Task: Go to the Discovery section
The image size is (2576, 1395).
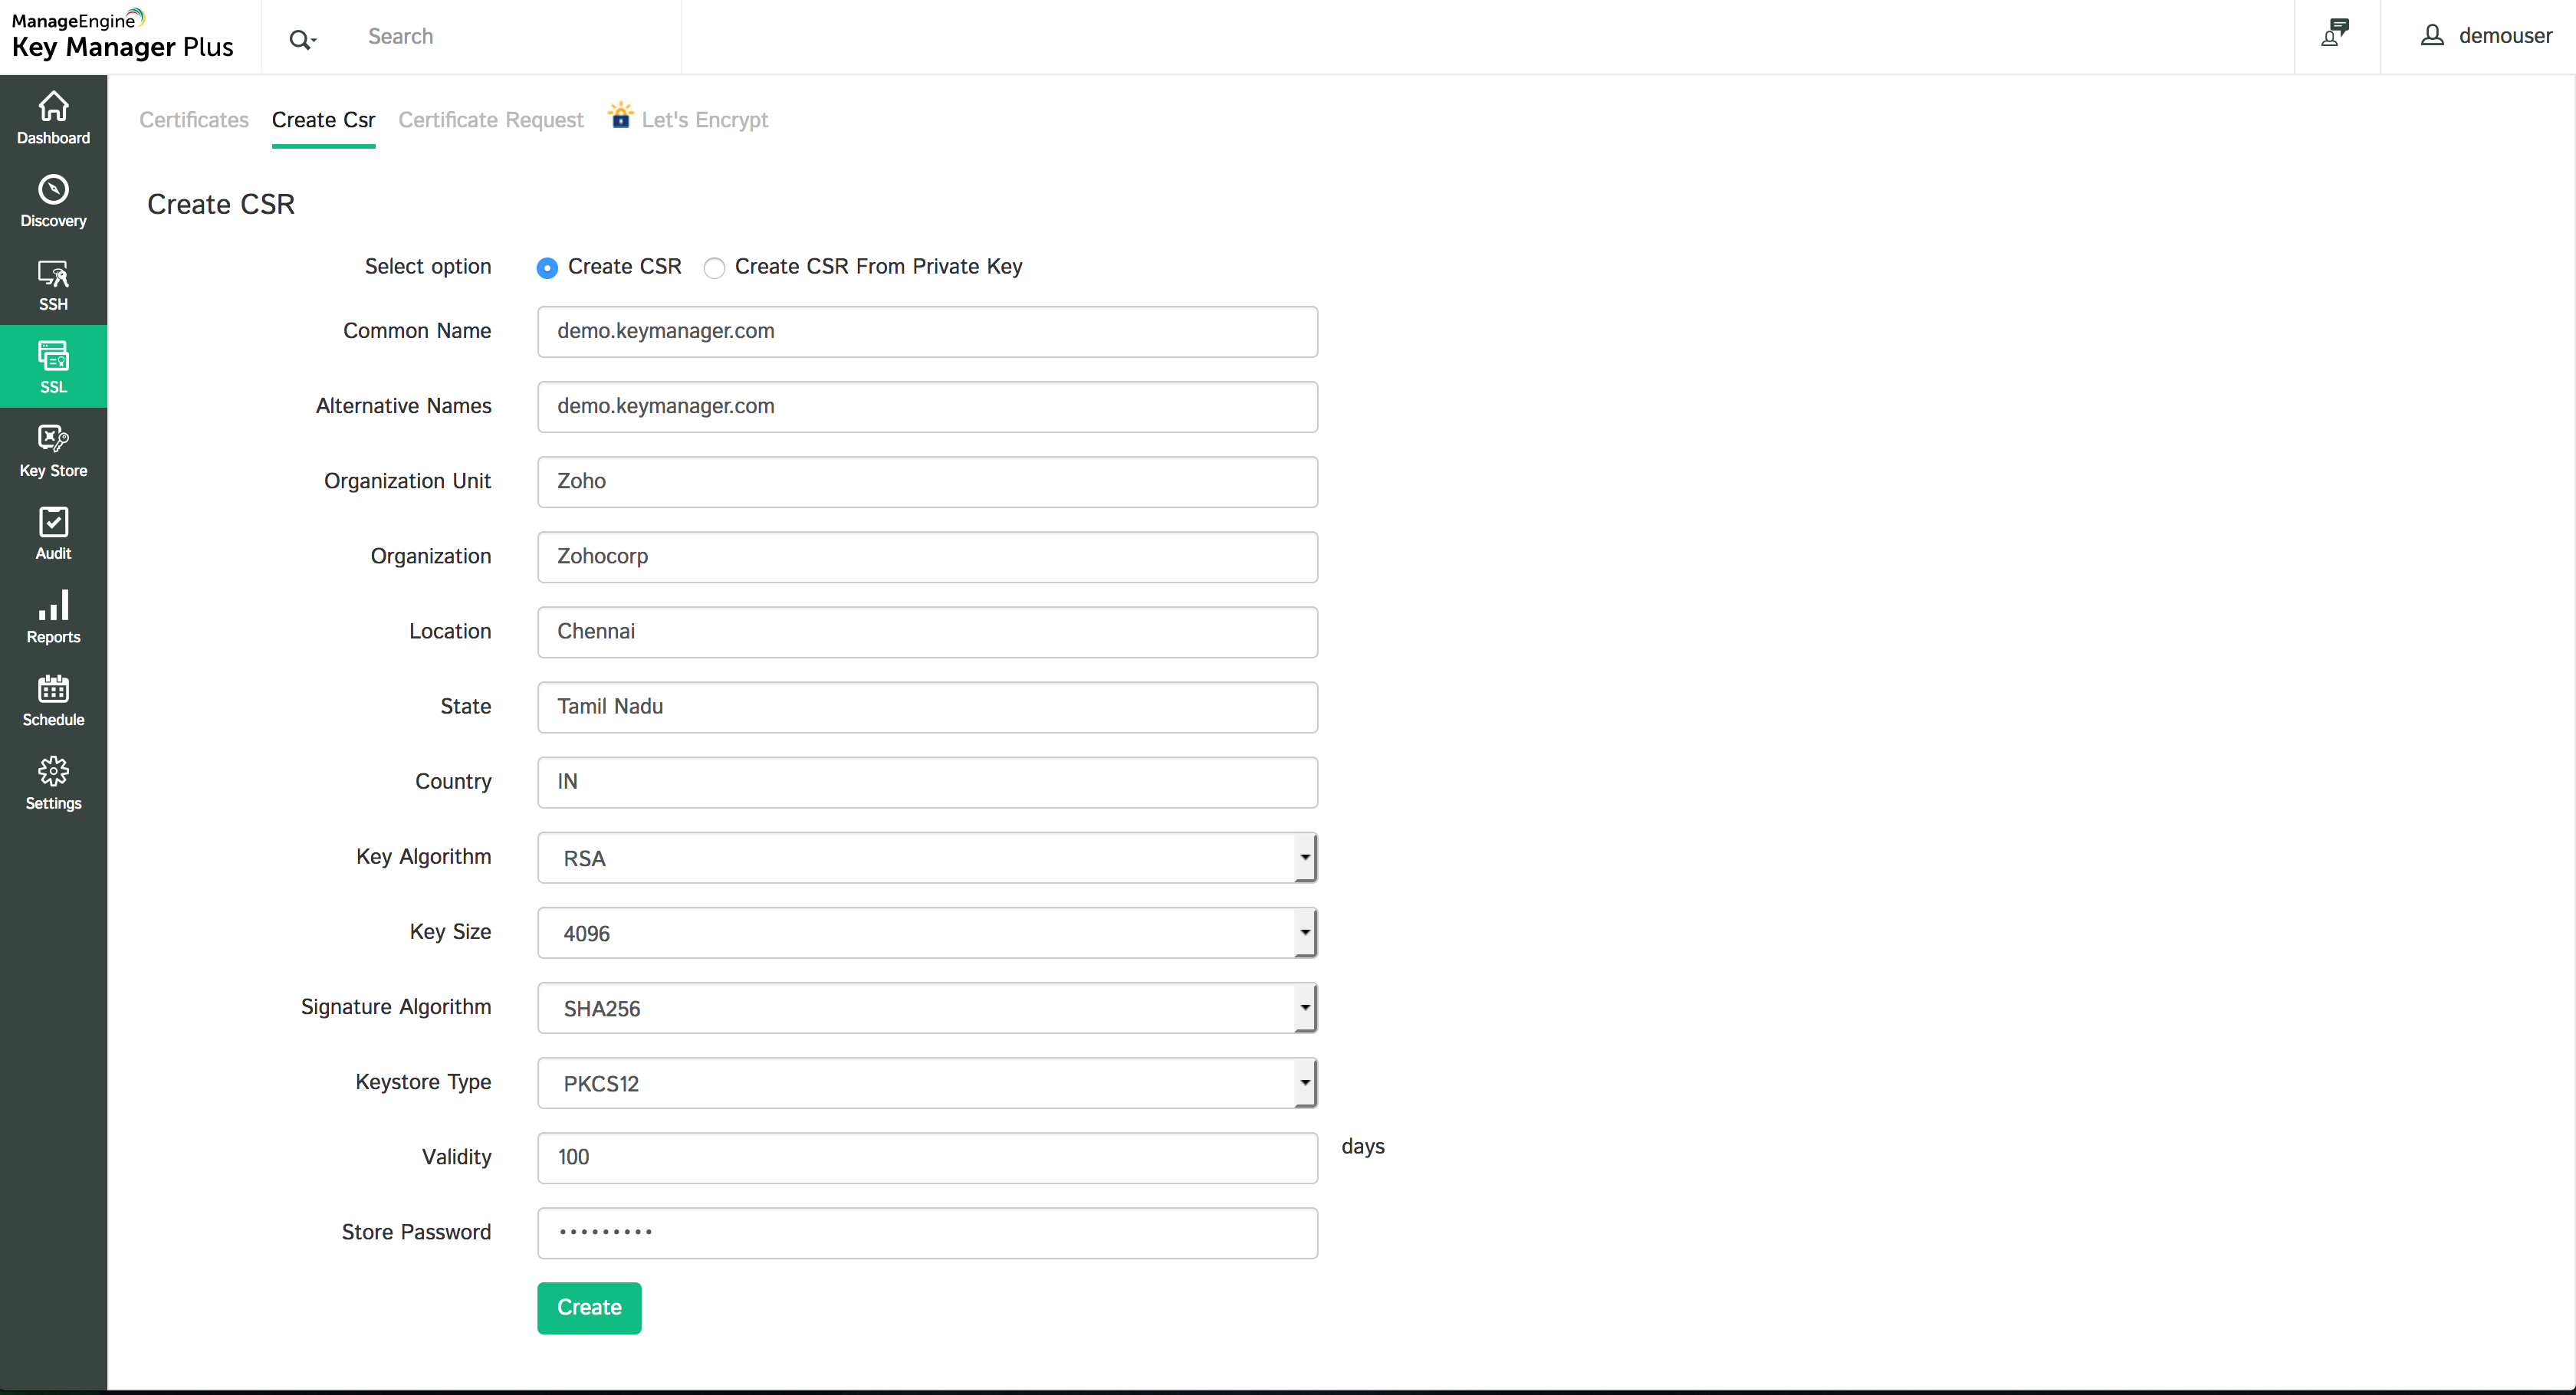Action: point(53,200)
